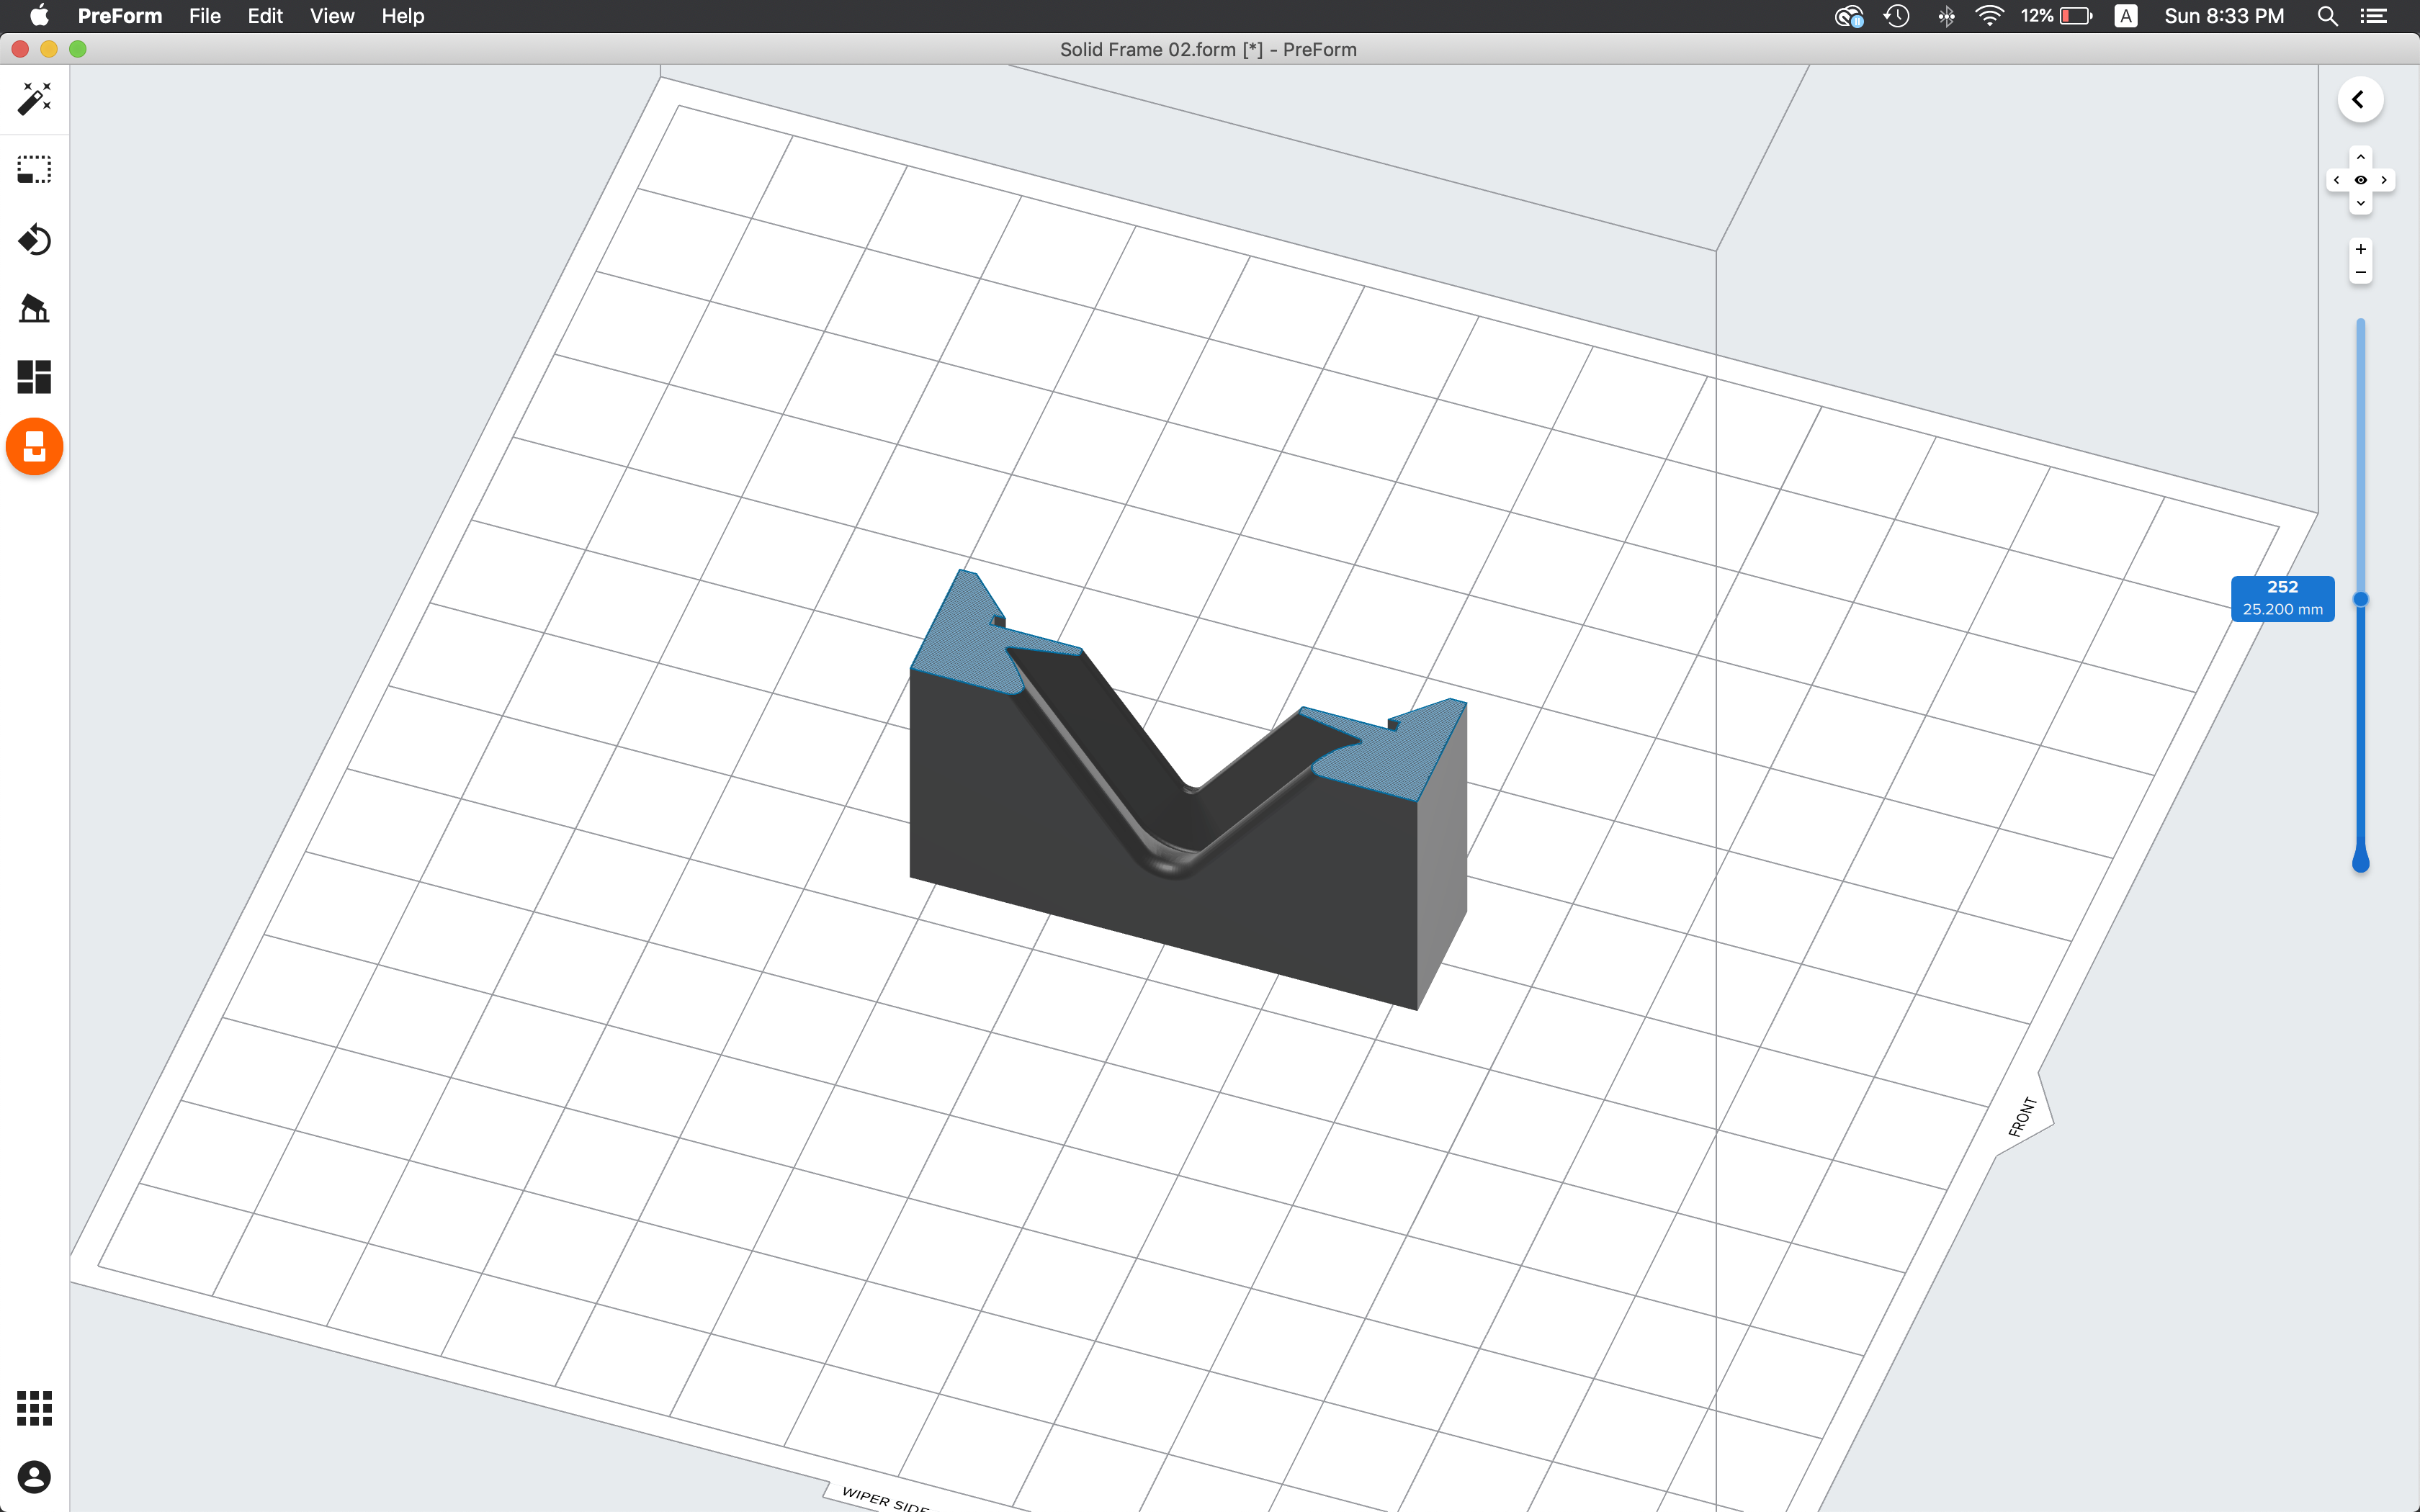Click the orange Start Print button

coord(34,446)
